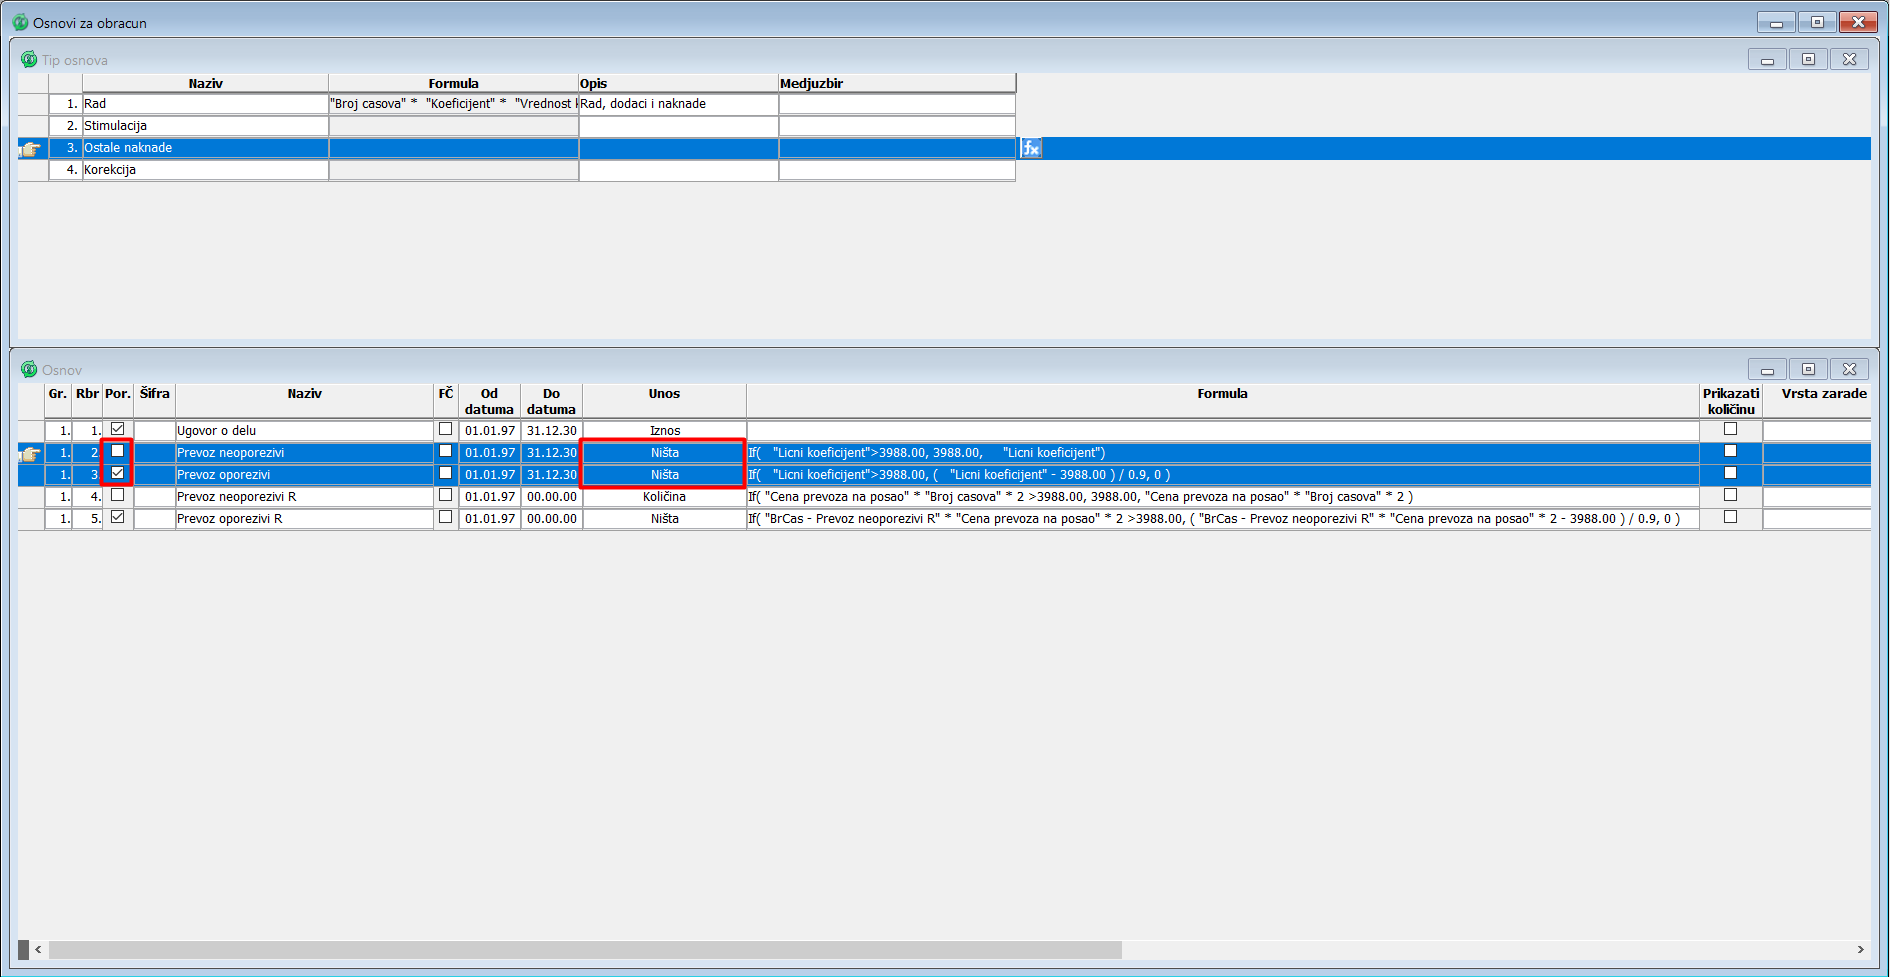Maximize the Tip osnova panel

(1808, 60)
